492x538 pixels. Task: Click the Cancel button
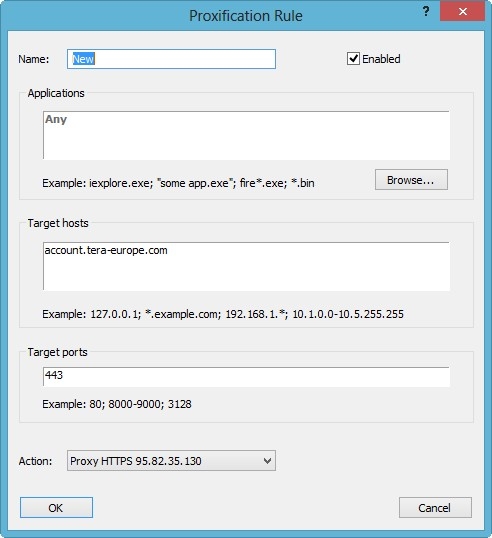(x=435, y=507)
